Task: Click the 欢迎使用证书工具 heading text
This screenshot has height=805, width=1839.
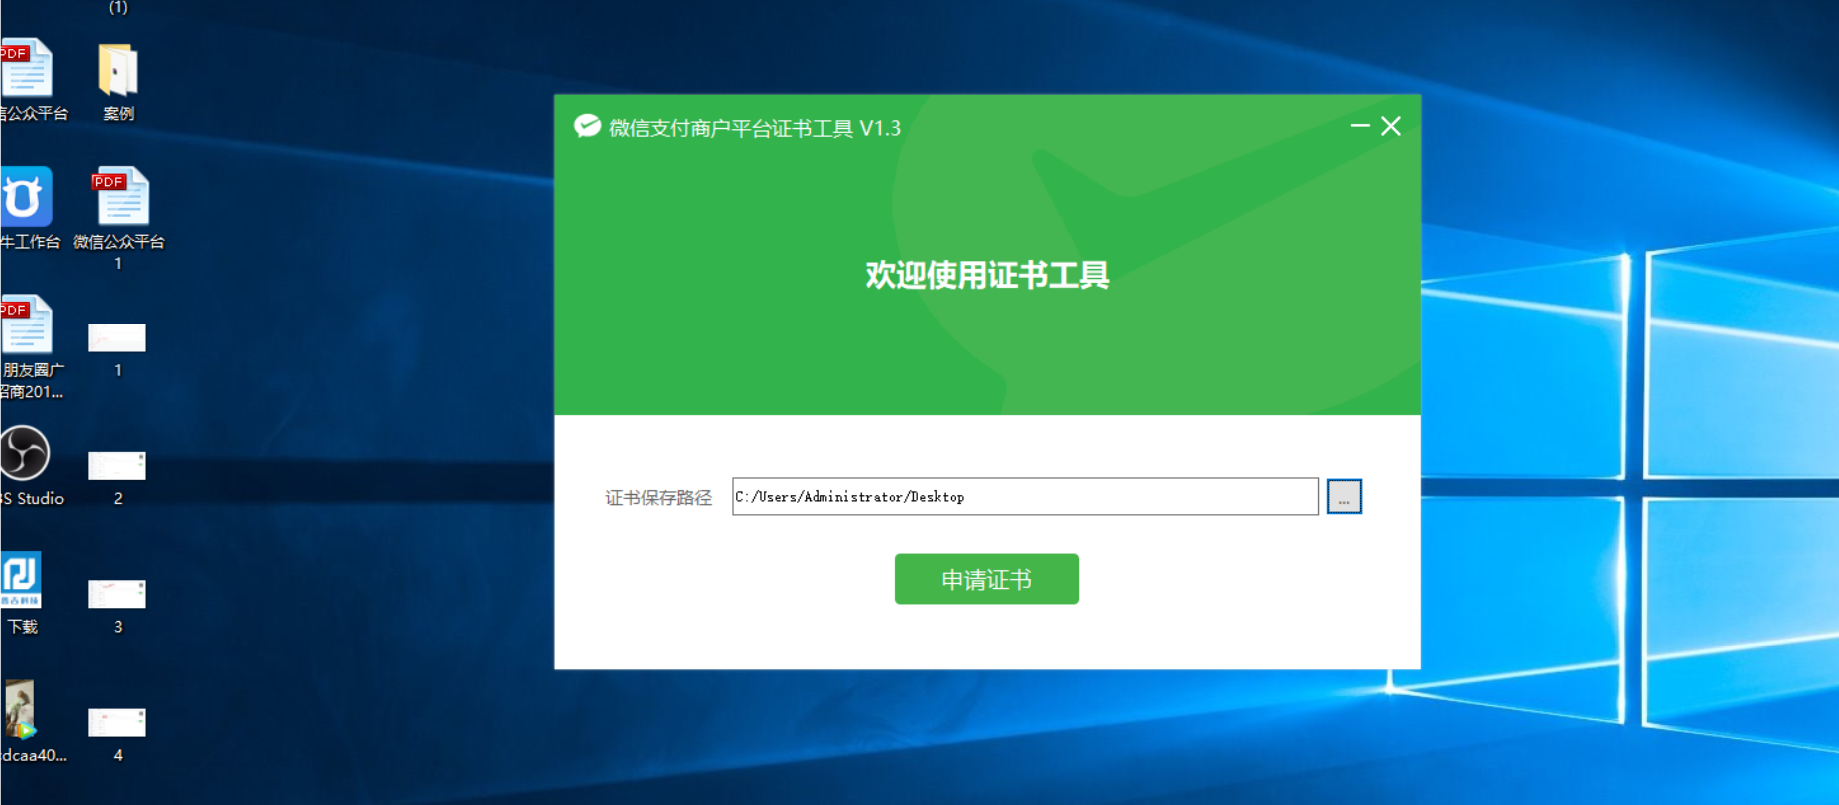Action: coord(987,275)
